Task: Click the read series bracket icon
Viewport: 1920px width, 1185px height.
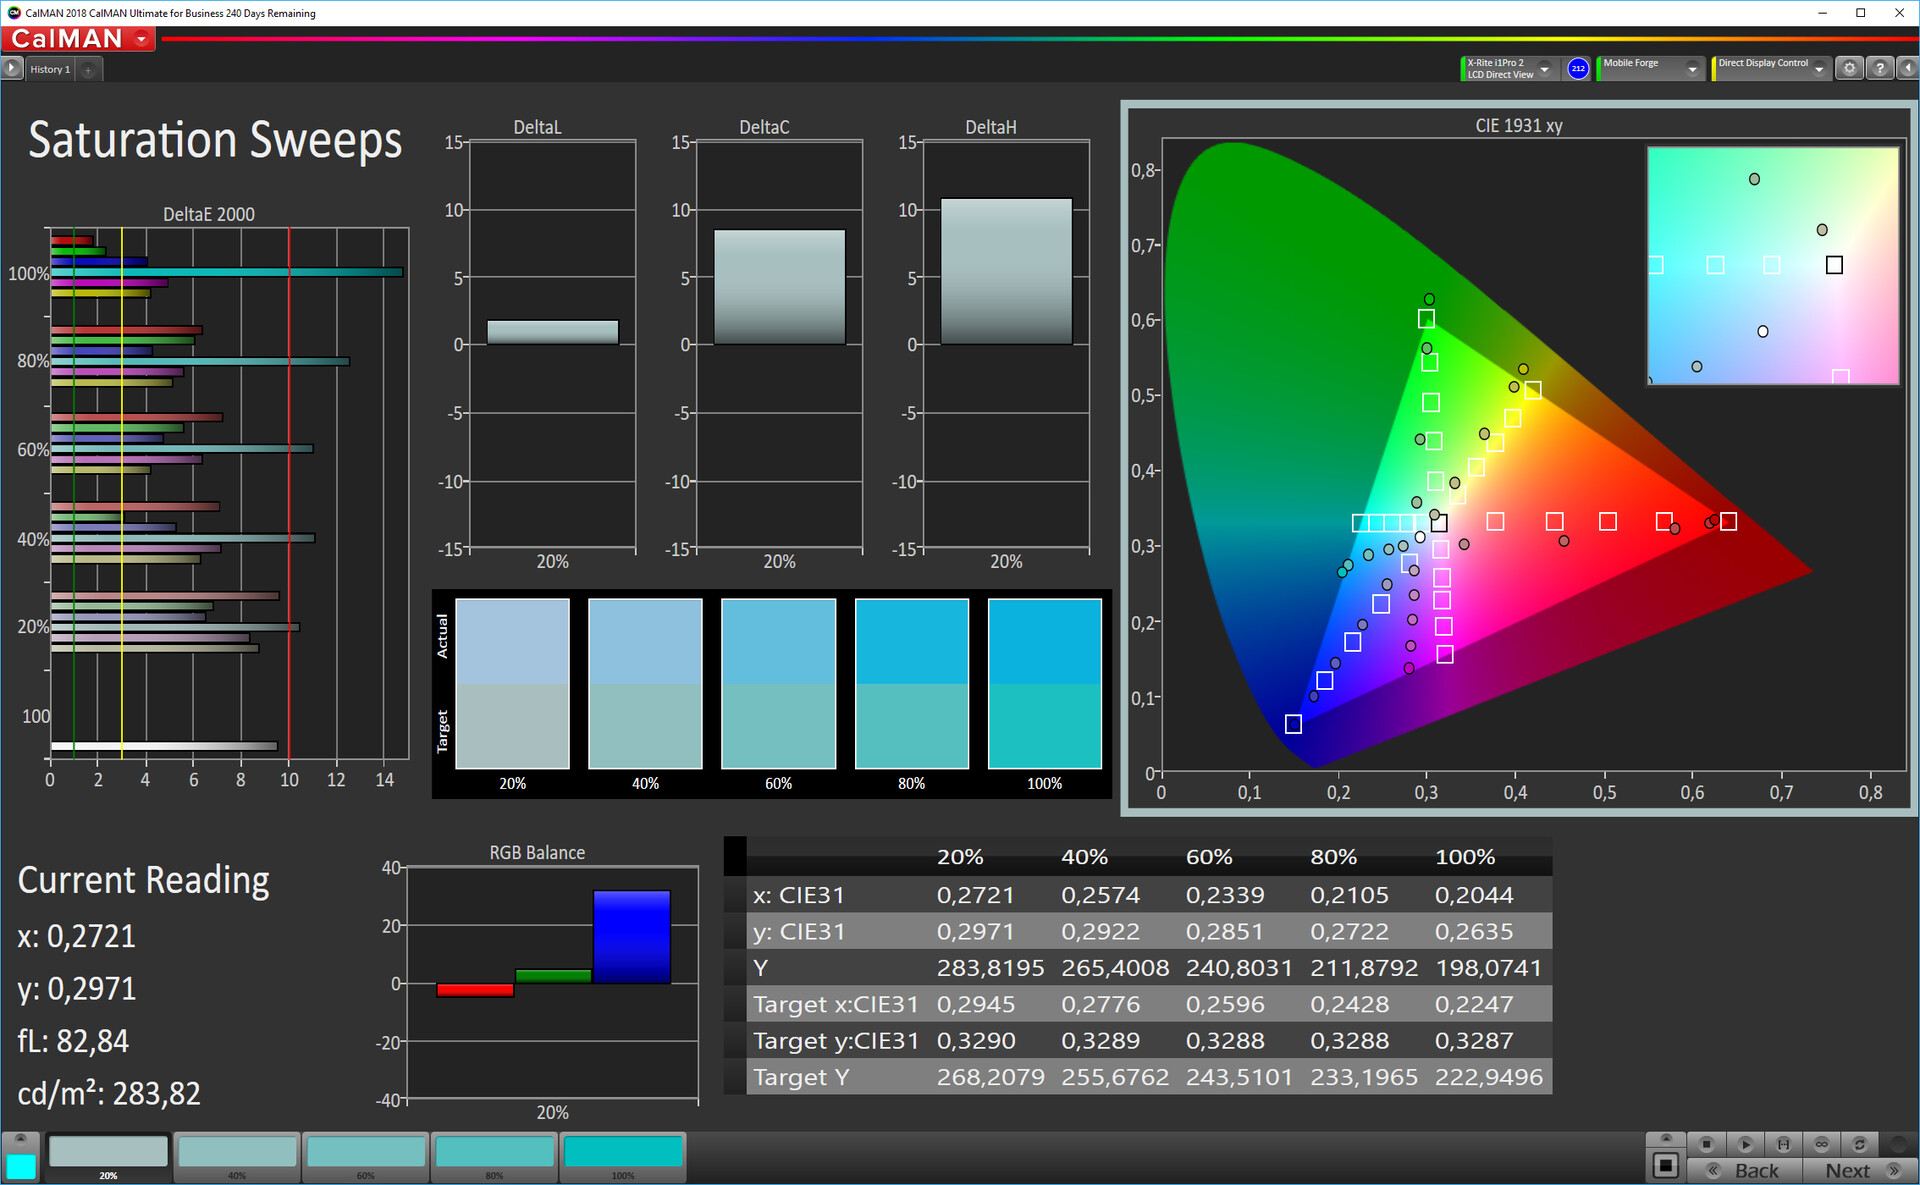Action: [1783, 1144]
